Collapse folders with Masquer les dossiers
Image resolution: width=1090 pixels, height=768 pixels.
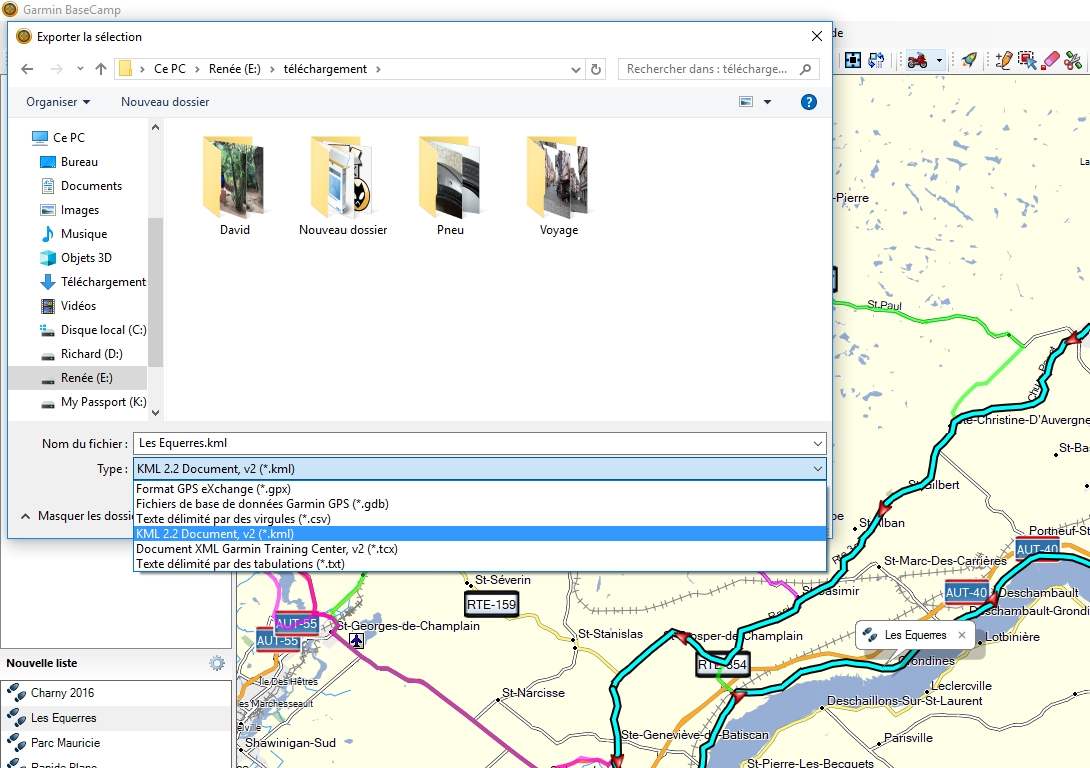point(76,516)
